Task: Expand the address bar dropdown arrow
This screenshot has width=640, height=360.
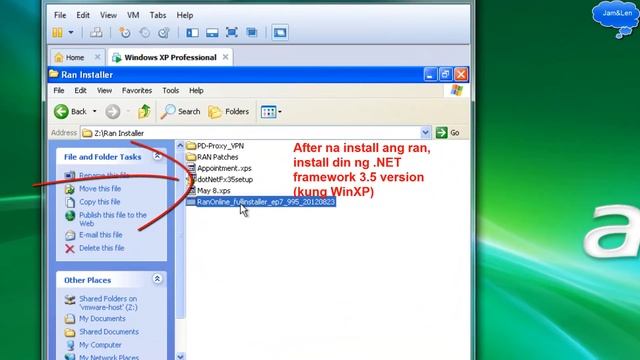Action: click(425, 133)
